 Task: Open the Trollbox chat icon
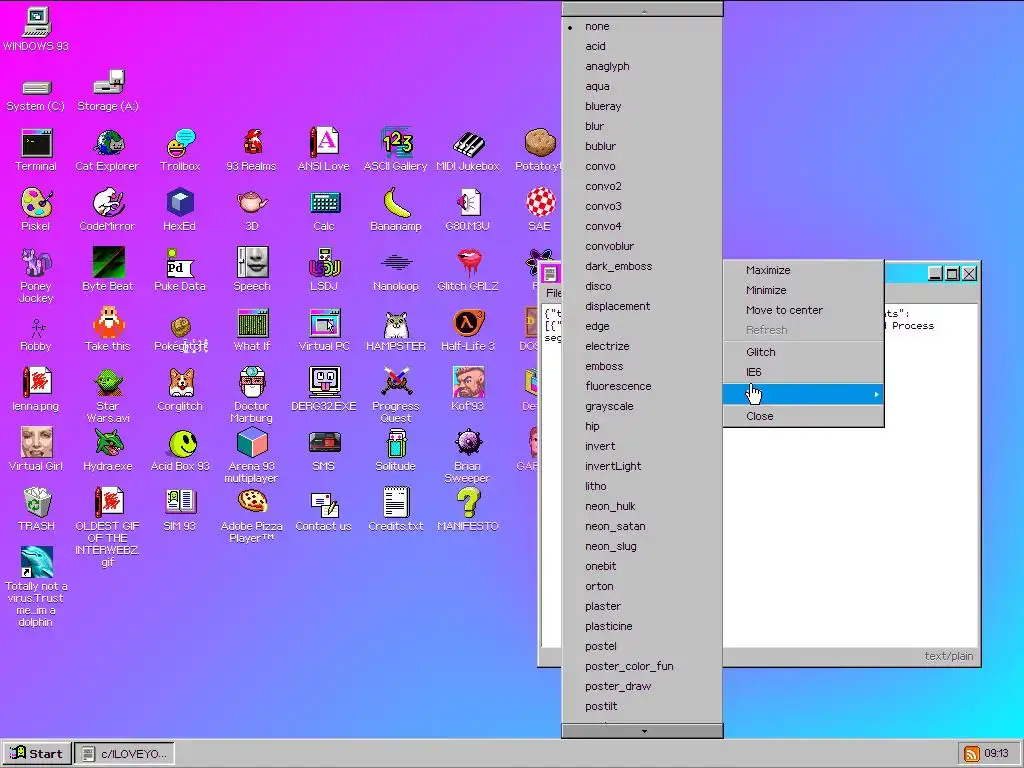click(x=180, y=150)
